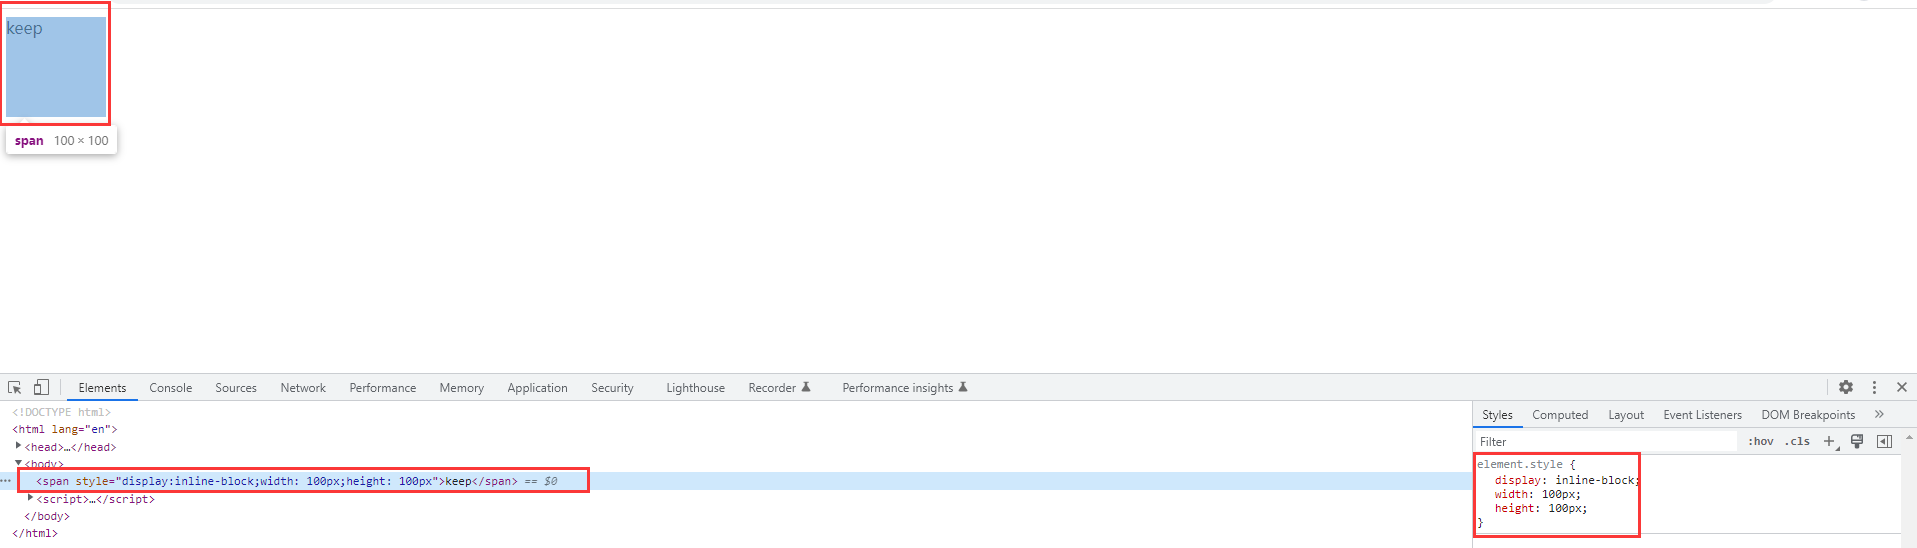The image size is (1917, 548).
Task: Select the closing body tag row
Action: (x=47, y=516)
